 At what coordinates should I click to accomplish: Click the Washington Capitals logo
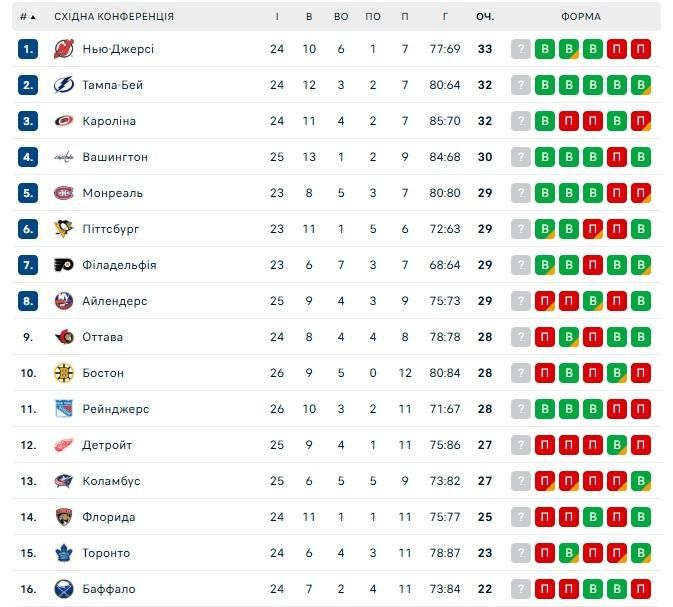pos(64,157)
